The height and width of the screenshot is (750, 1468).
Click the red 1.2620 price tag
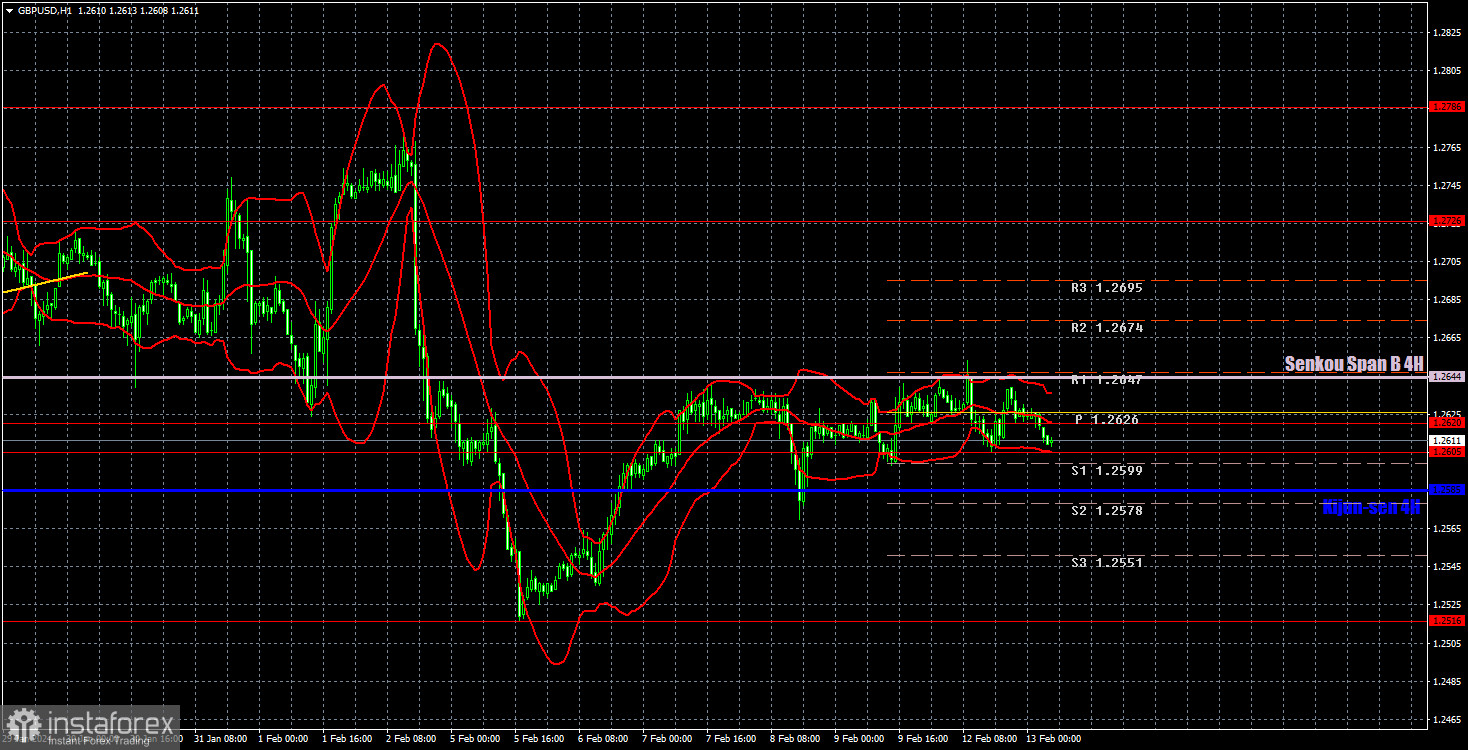1447,423
